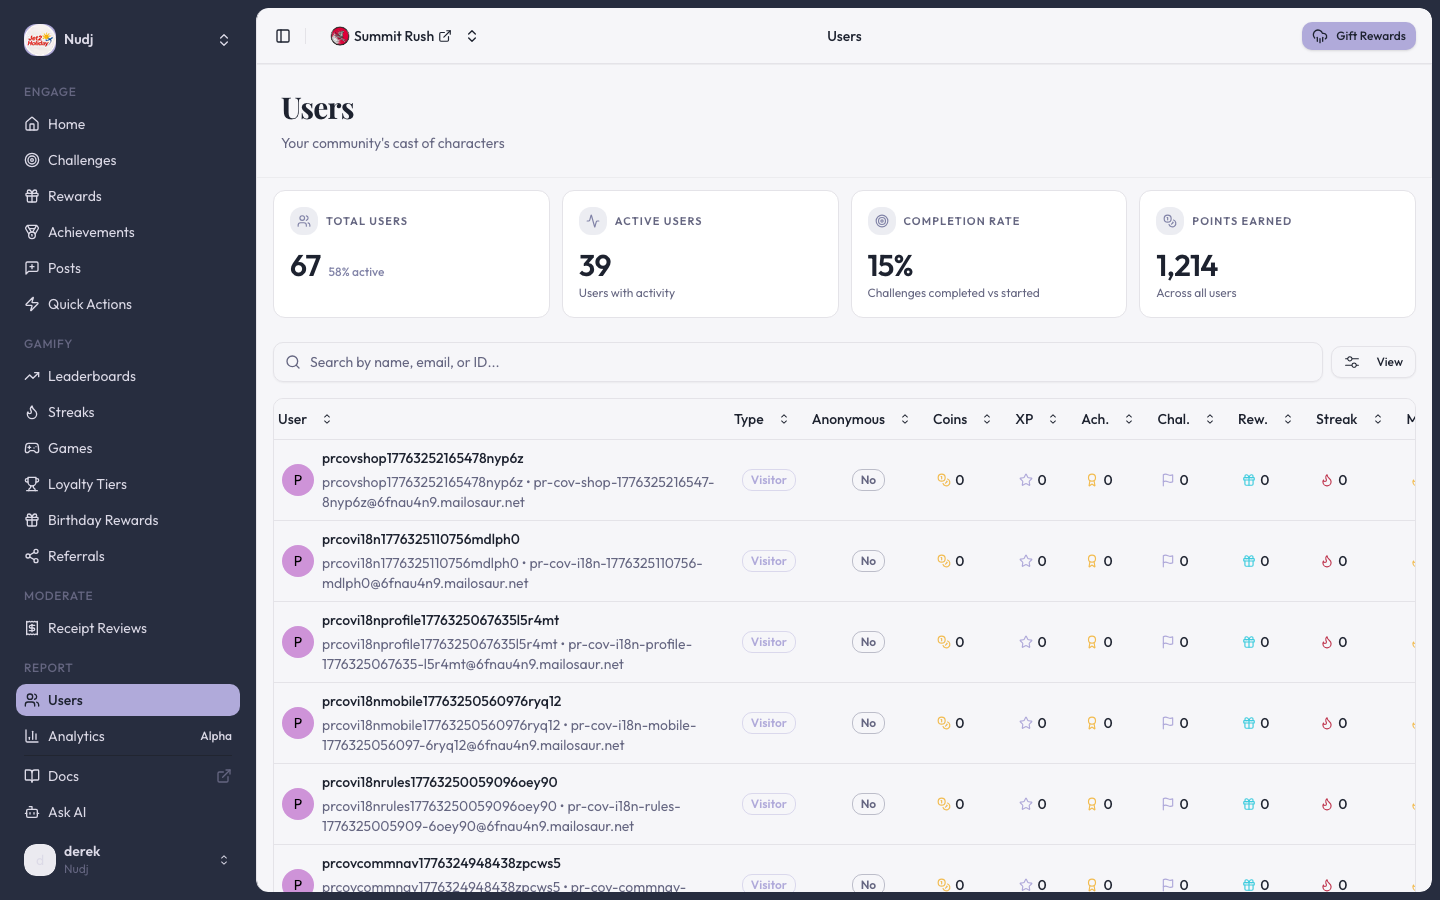Click the Challenges target icon in sidebar
The height and width of the screenshot is (900, 1440).
pyautogui.click(x=32, y=160)
